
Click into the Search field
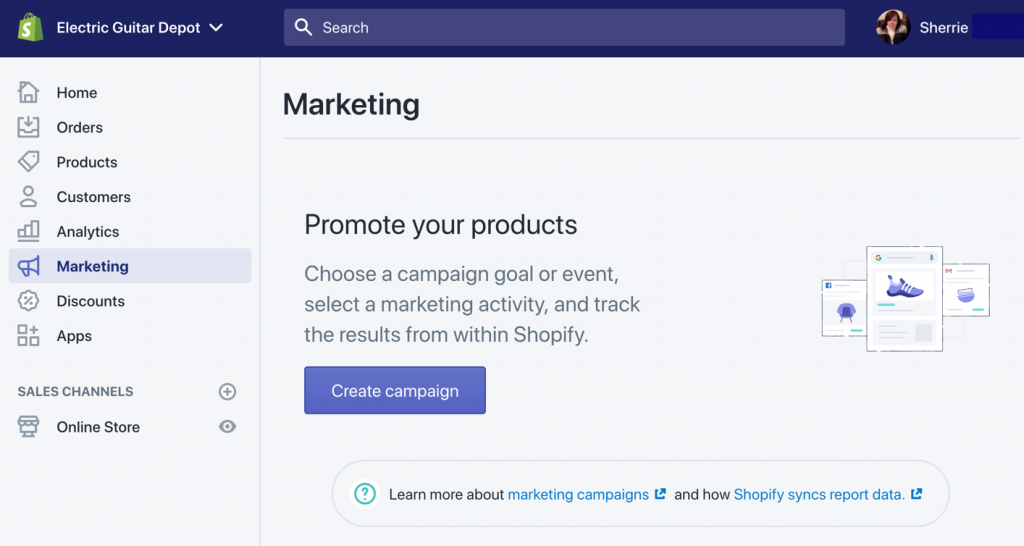564,28
